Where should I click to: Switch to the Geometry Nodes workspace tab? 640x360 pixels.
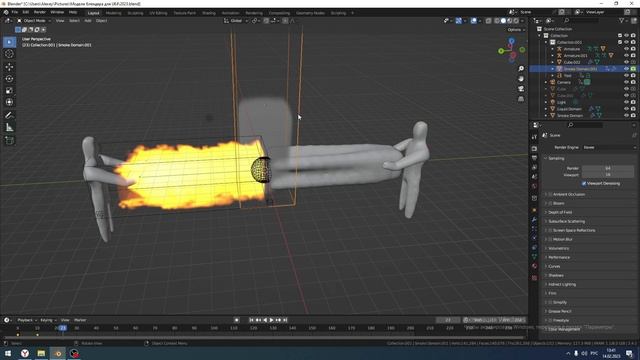[x=310, y=13]
